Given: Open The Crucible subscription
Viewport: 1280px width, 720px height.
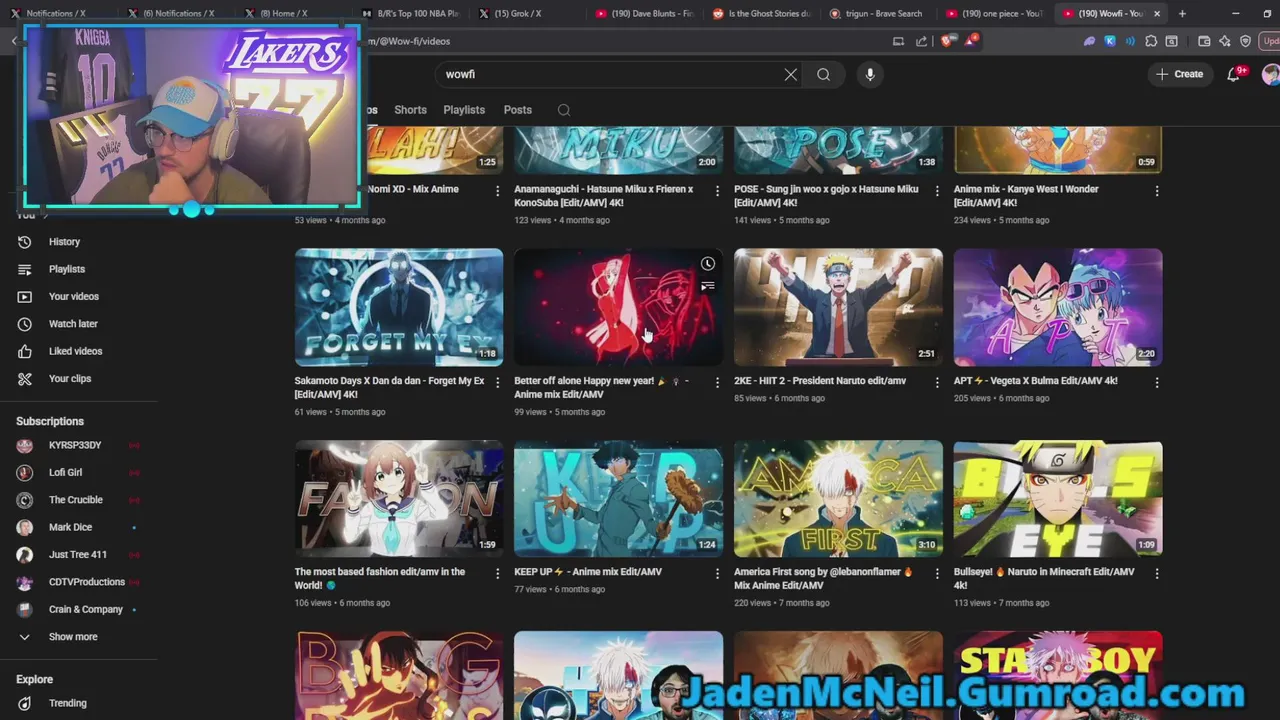Looking at the screenshot, I should [x=78, y=500].
